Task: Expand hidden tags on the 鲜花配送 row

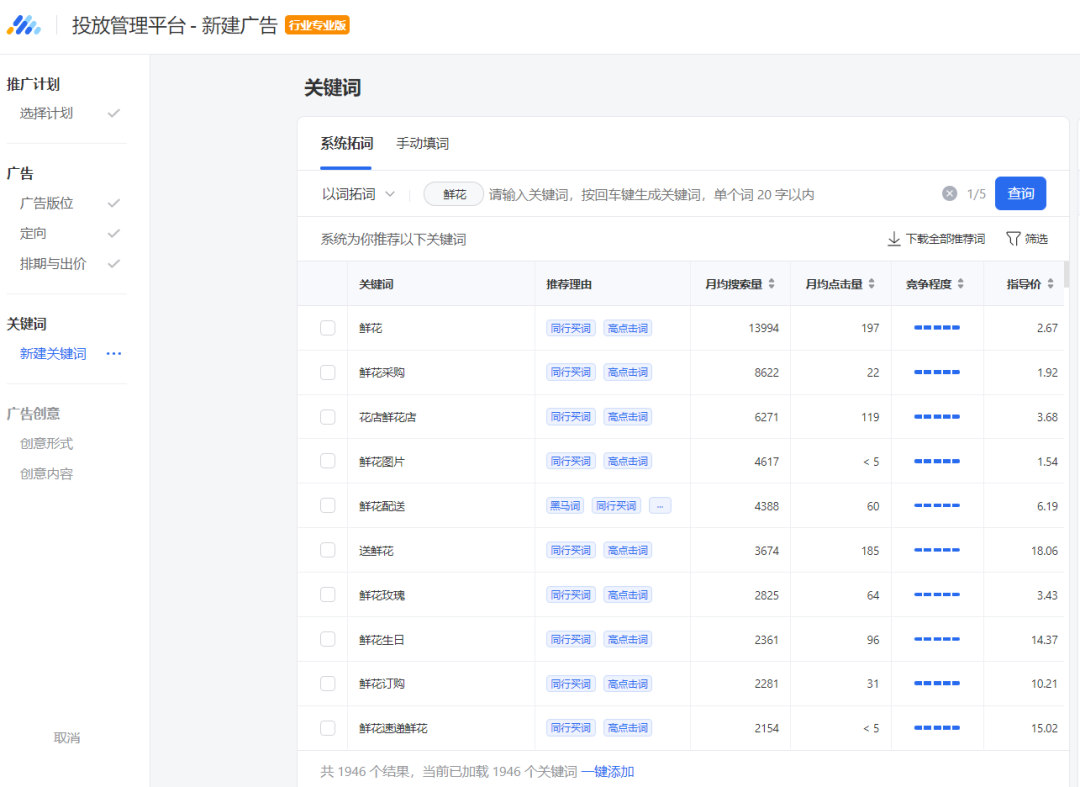Action: [660, 505]
